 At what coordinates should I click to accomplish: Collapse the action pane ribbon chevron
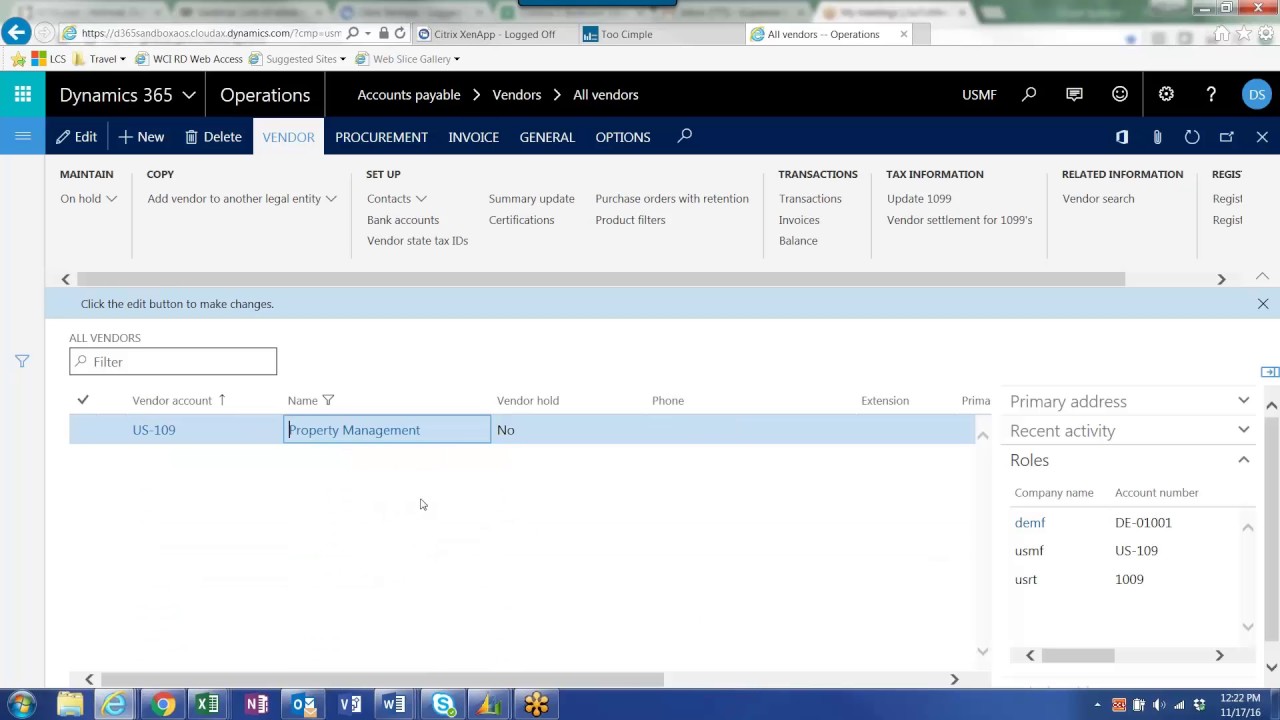click(1262, 276)
